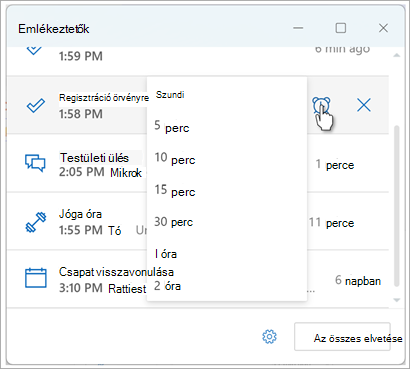Viewport: 410px width, 369px height.
Task: Click the 11 perce time label
Action: coord(331,223)
